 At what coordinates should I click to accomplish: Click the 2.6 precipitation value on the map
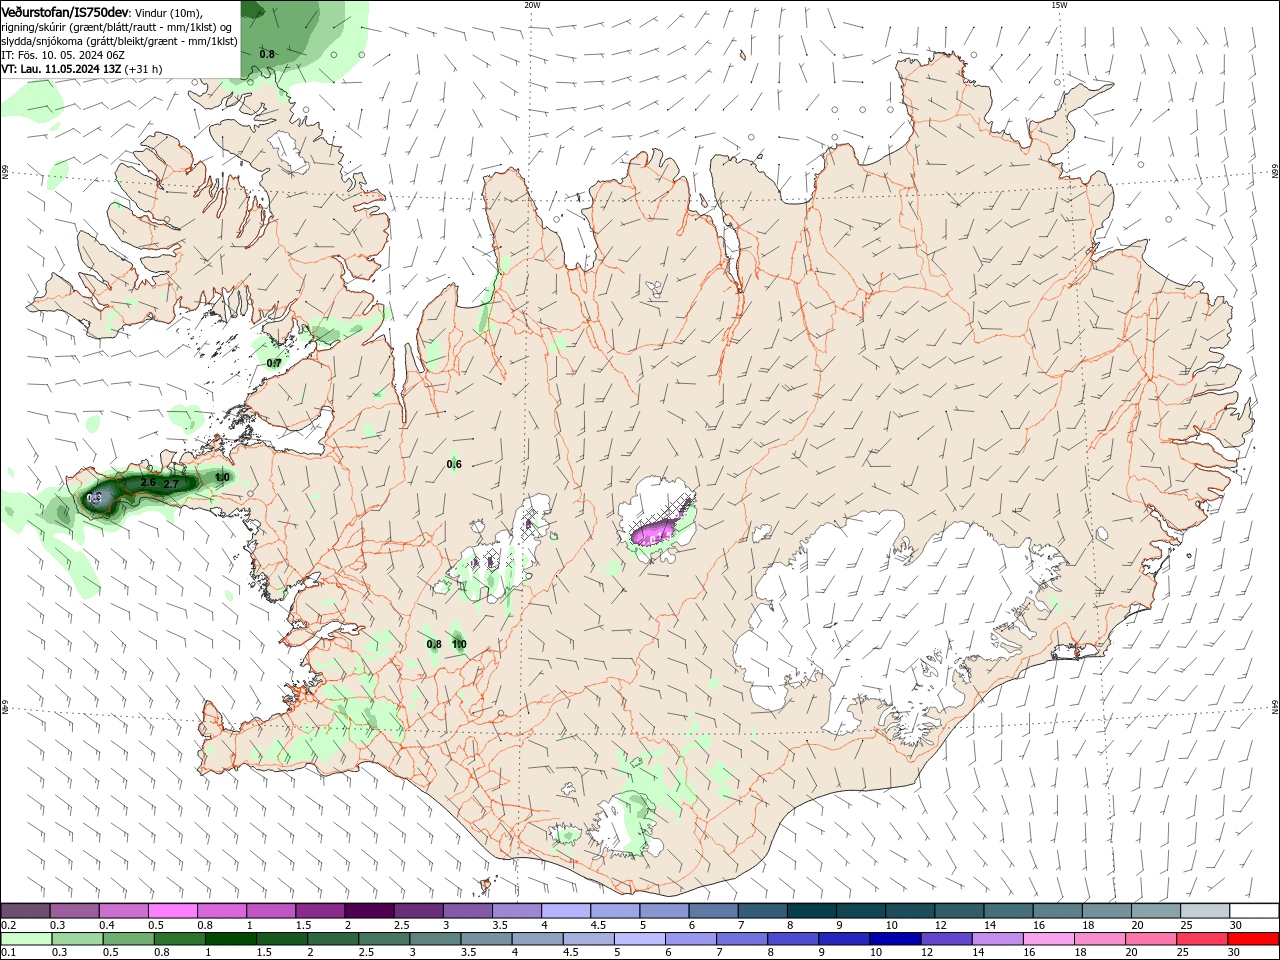point(148,482)
